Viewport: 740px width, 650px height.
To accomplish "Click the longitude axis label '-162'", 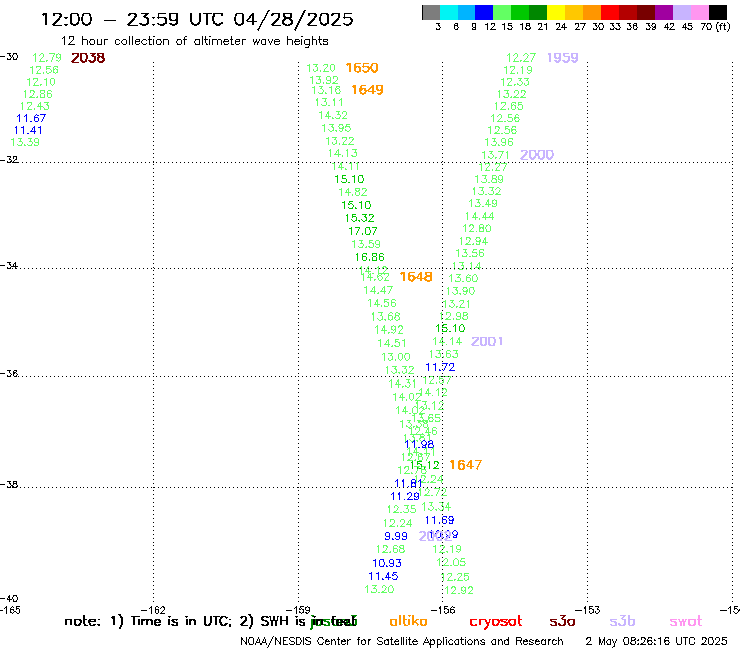I will [153, 610].
